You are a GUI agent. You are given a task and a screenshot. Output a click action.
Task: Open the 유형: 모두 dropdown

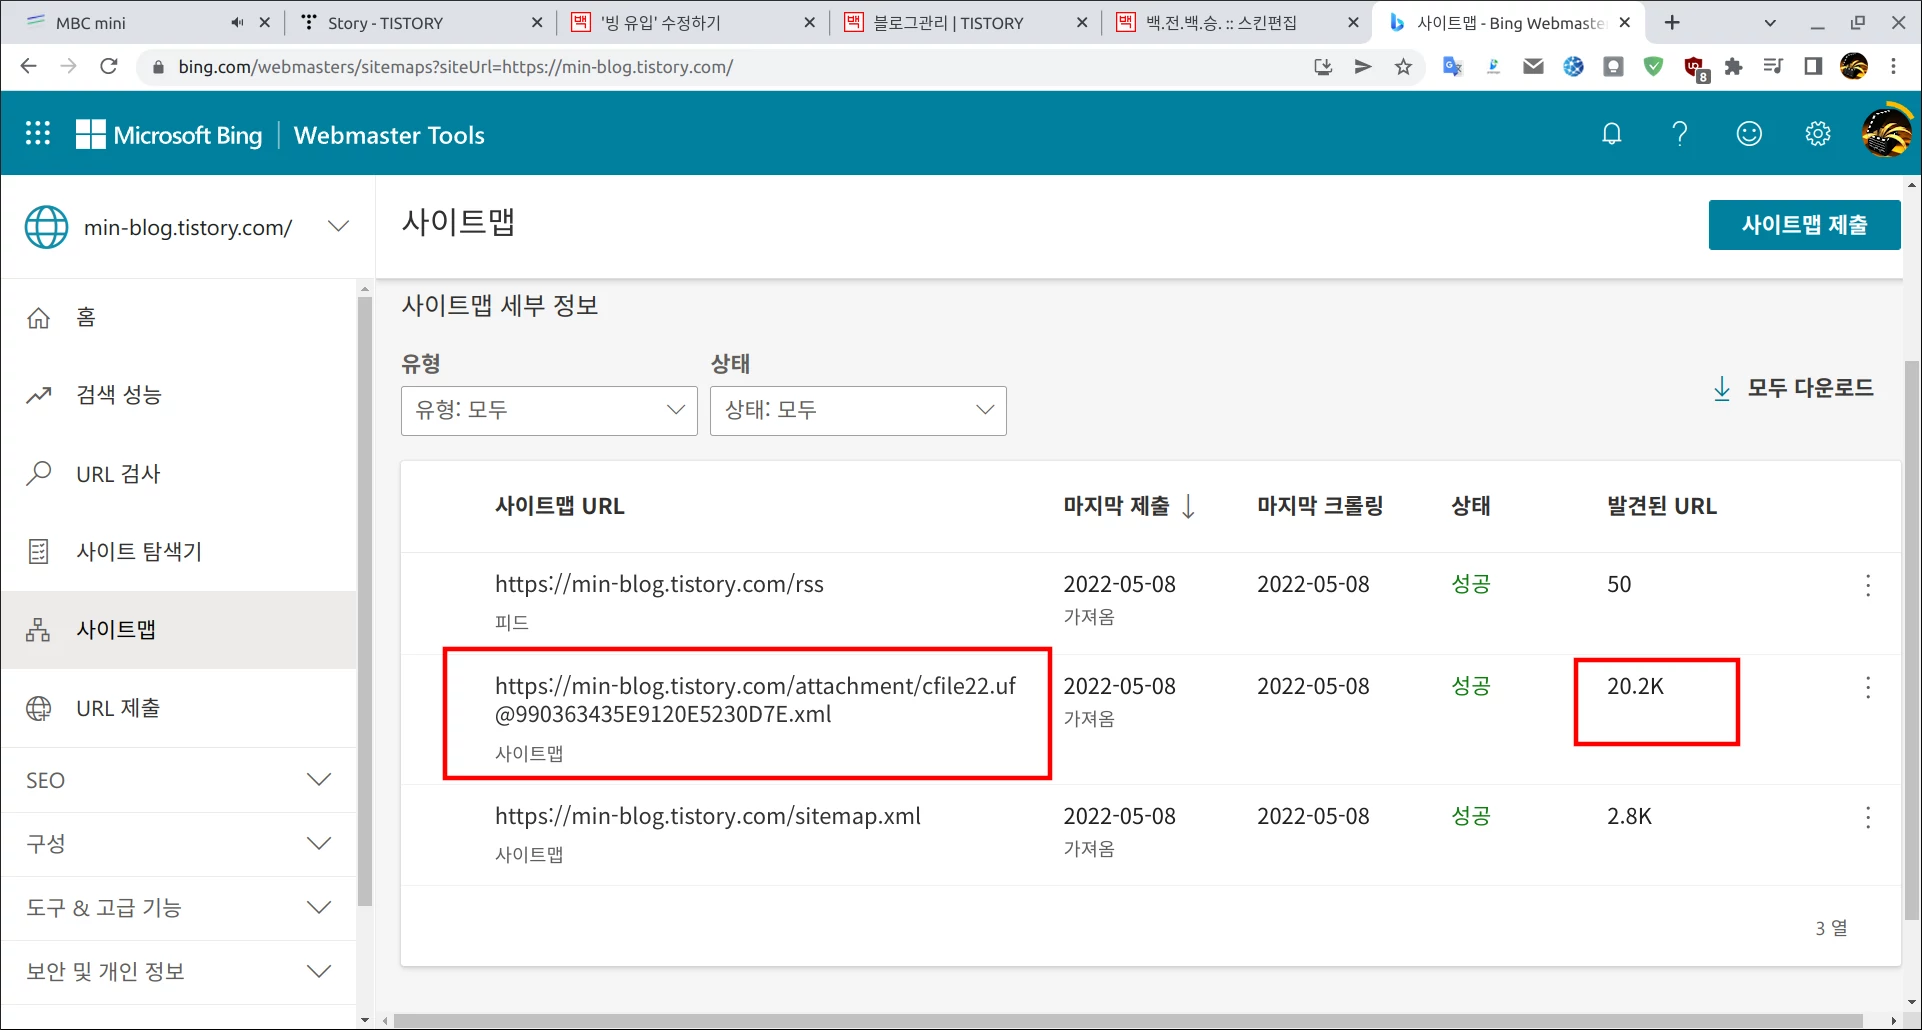coord(549,410)
